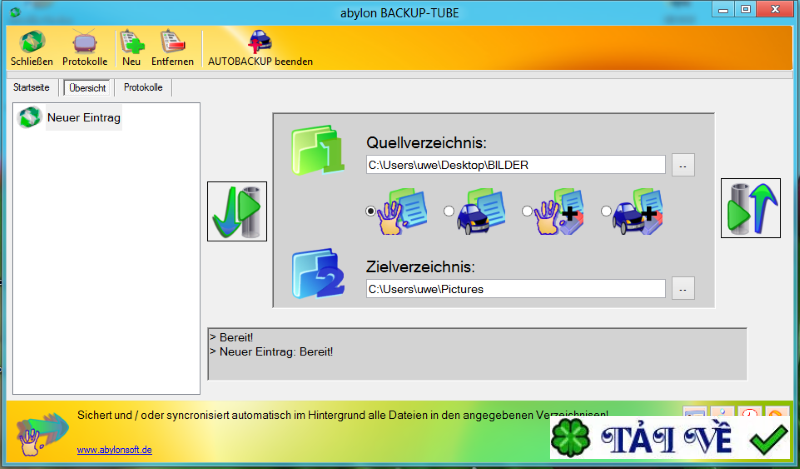Click the hand with plus documents icon

559,212
